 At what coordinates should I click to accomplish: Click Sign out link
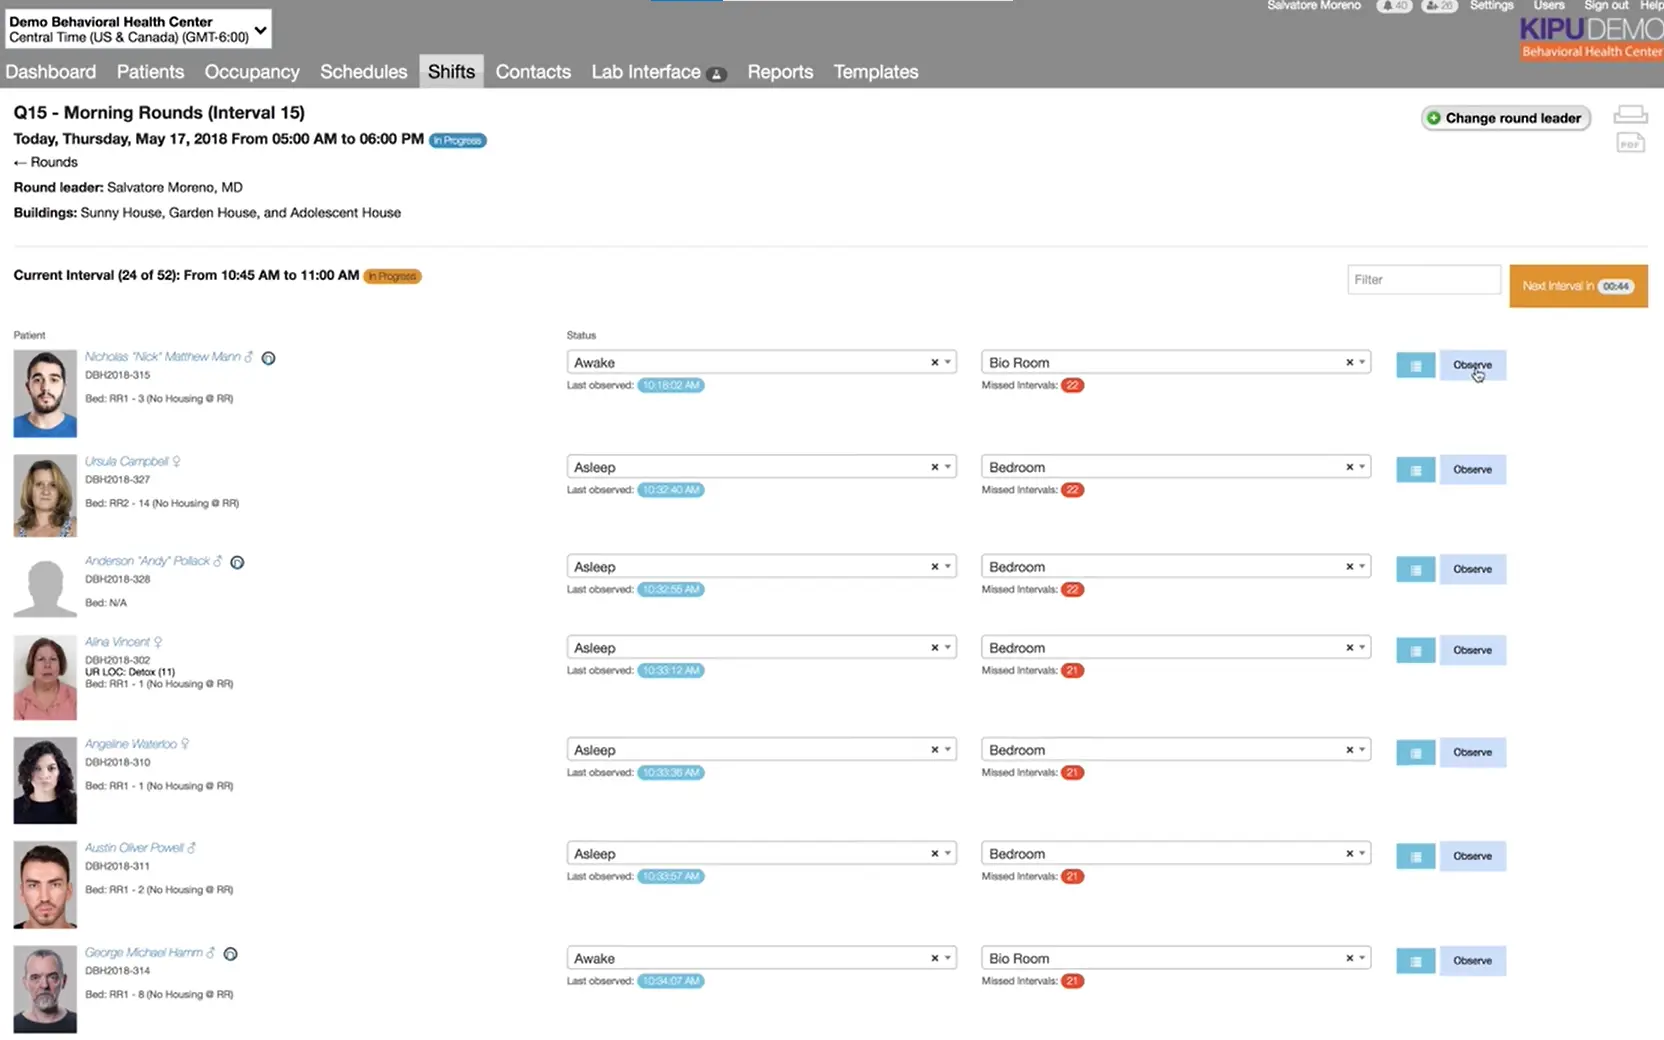1606,6
